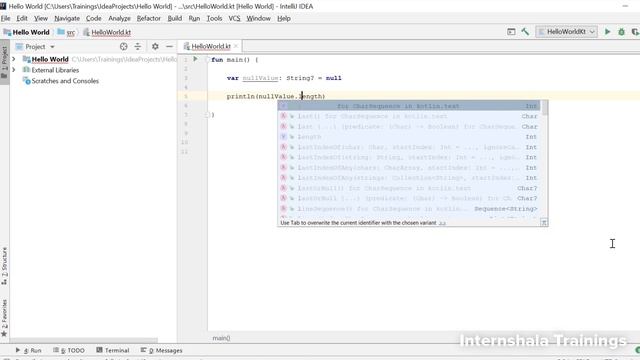Start debugging with the bug icon
This screenshot has width=640, height=360.
(621, 32)
